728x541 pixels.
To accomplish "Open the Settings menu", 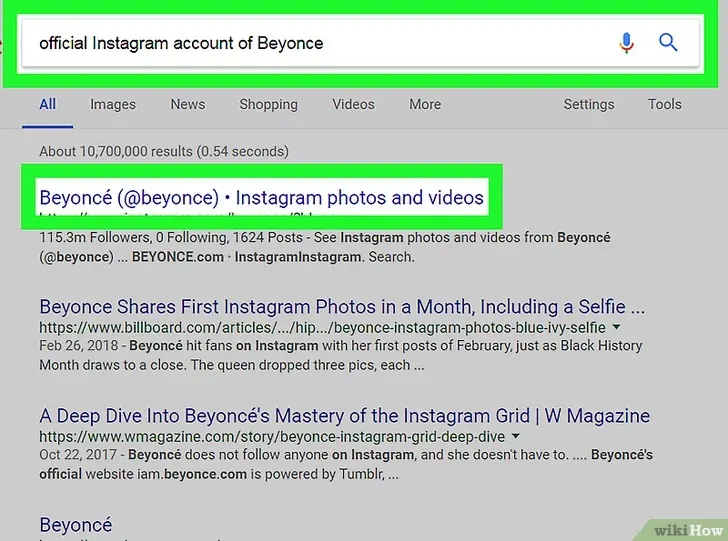I will click(x=588, y=104).
